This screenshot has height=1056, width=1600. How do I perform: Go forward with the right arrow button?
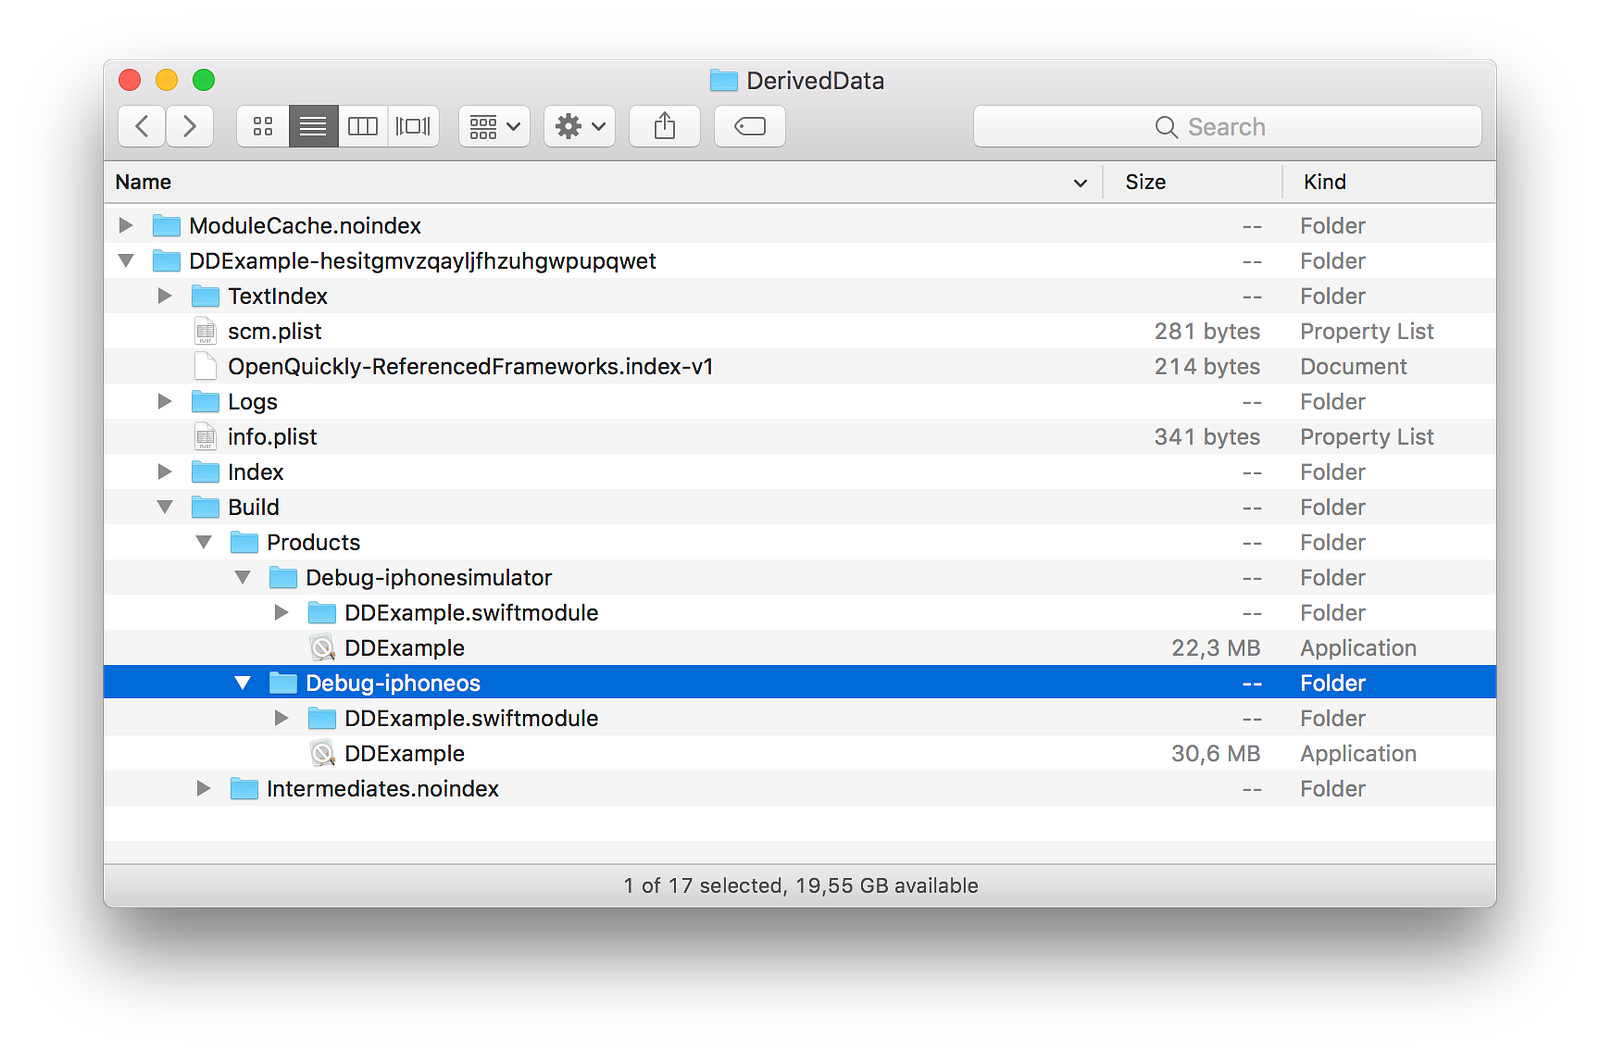click(x=189, y=126)
